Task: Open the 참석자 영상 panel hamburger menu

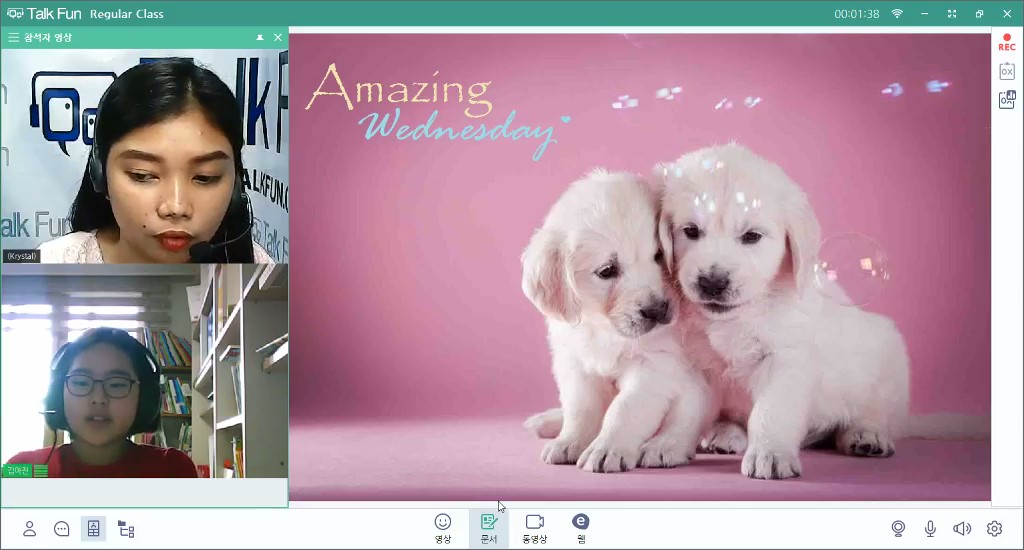Action: 14,37
